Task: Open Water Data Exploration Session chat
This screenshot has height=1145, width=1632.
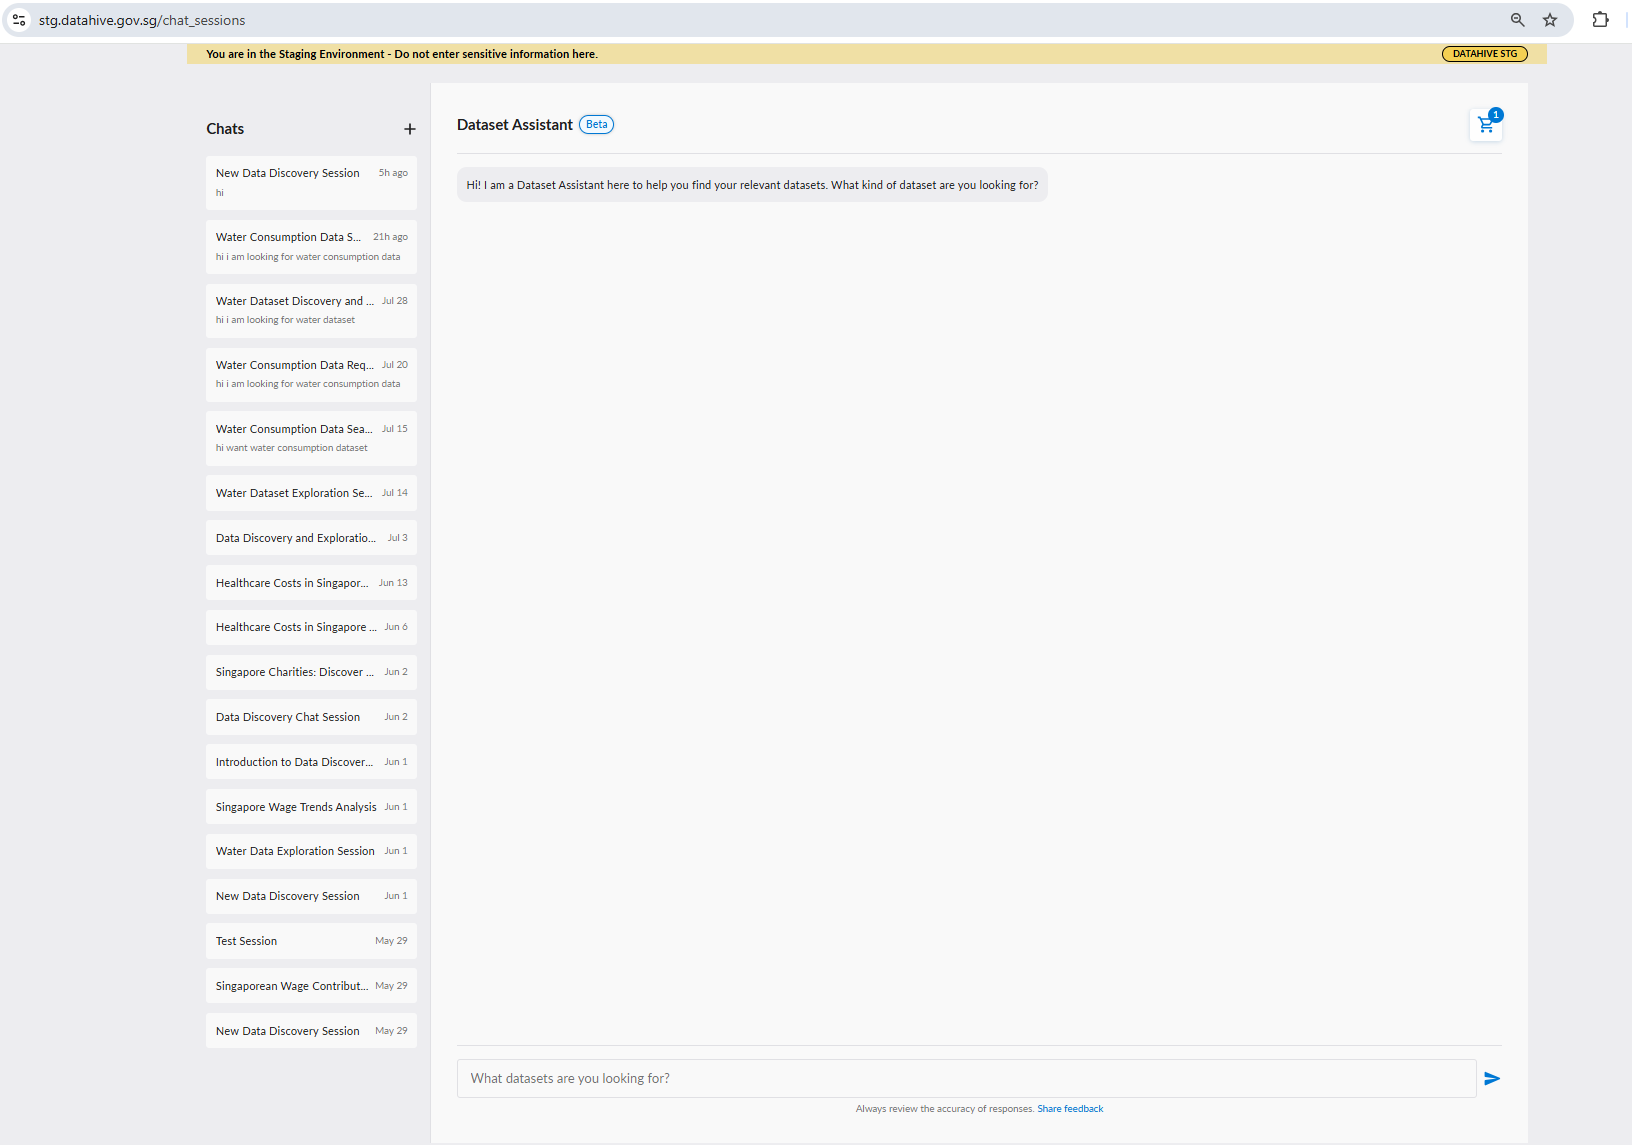Action: [311, 851]
